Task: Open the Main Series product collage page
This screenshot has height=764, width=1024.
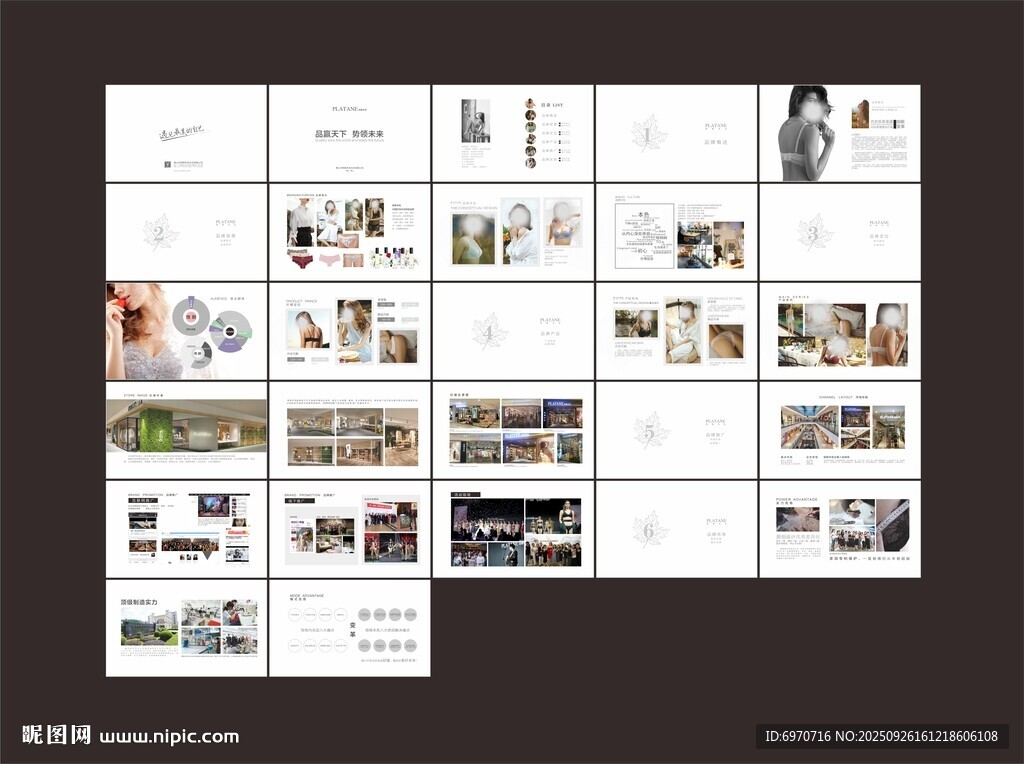Action: pos(840,331)
